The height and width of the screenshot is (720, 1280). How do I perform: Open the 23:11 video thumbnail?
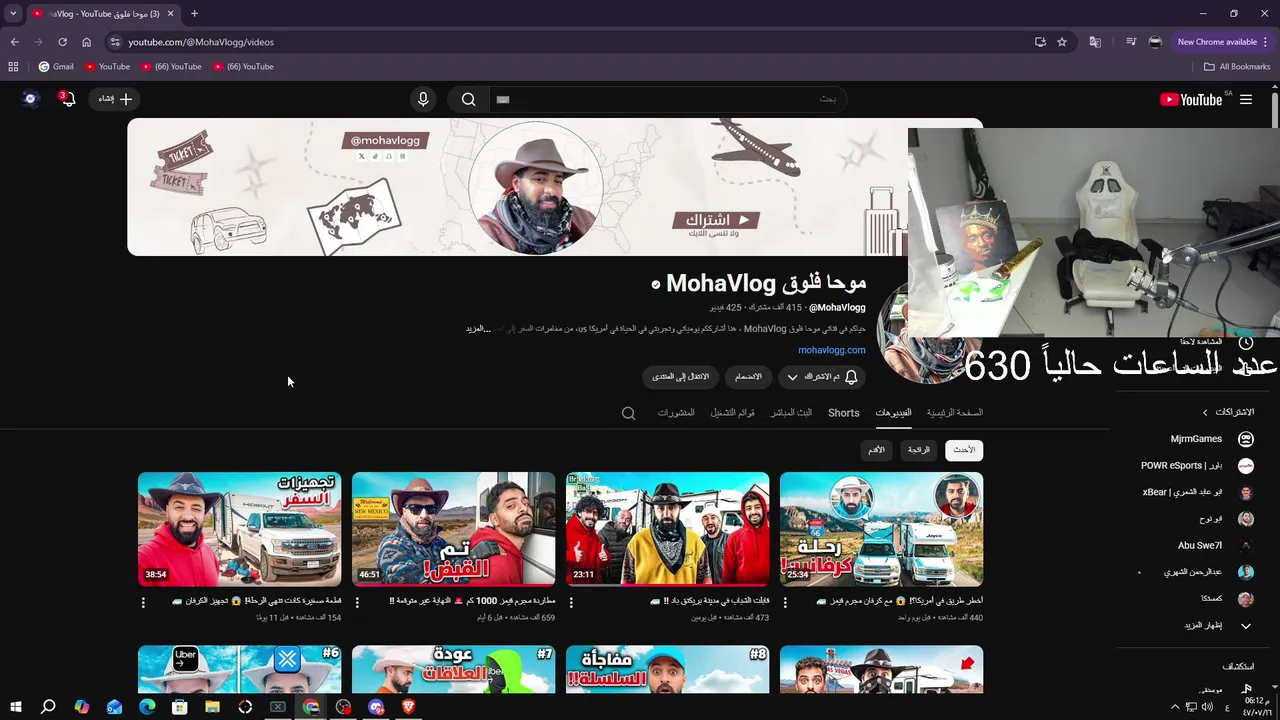[x=667, y=529]
